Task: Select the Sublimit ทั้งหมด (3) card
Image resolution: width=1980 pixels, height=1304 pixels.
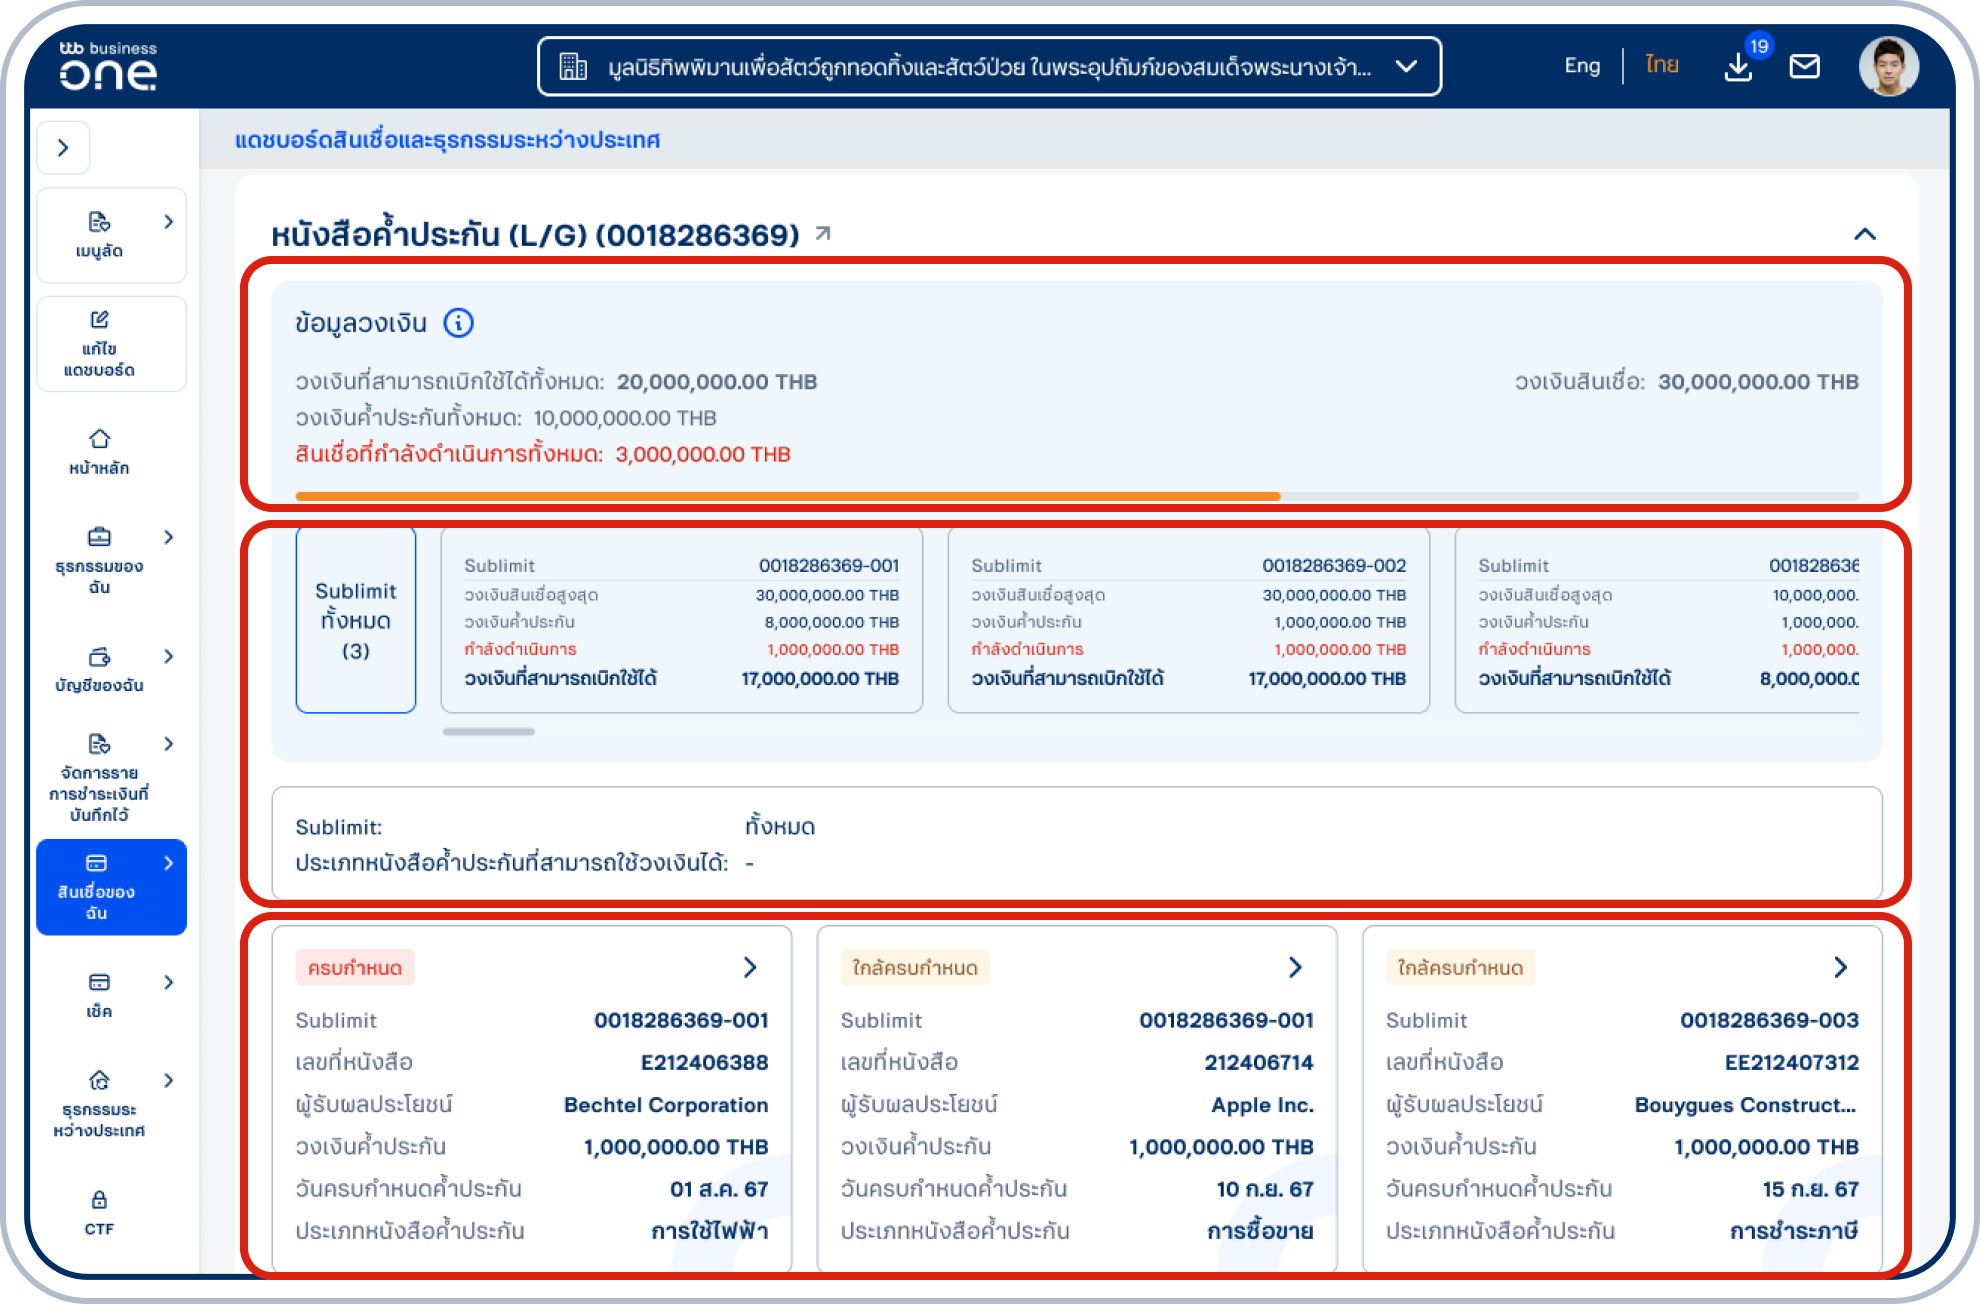Action: click(356, 621)
